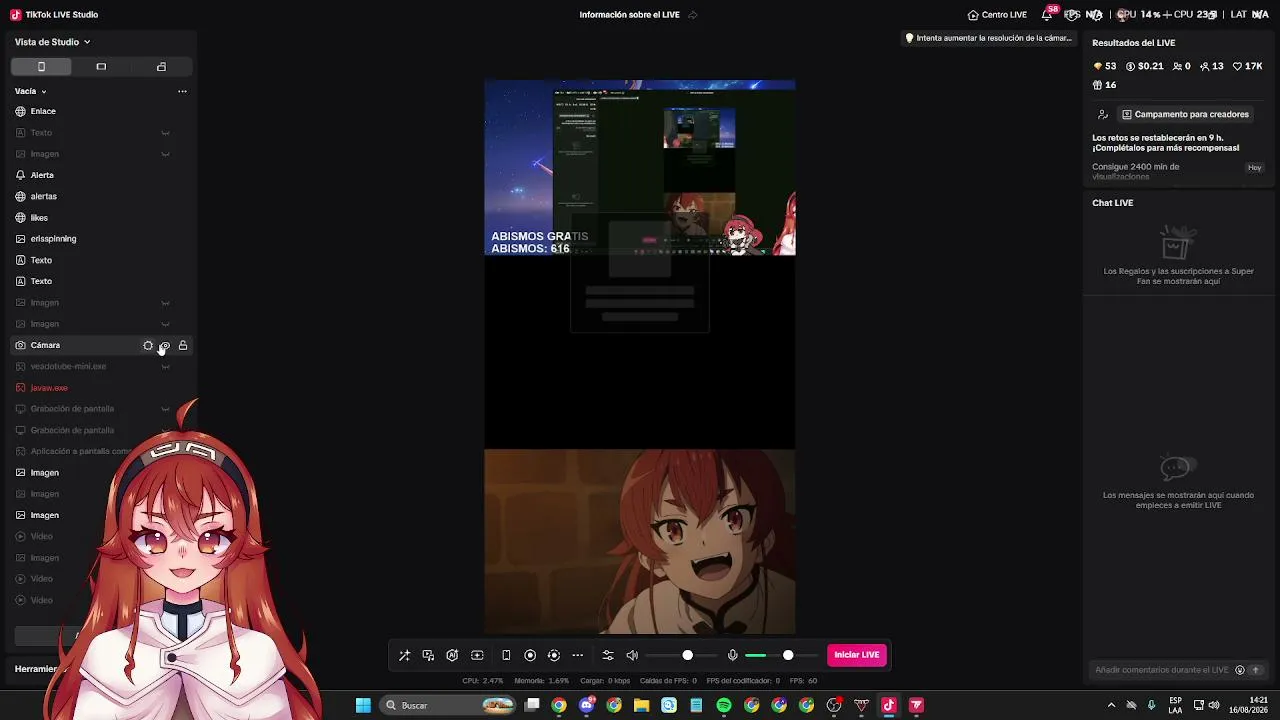Select the stream preview canvas image
The width and height of the screenshot is (1280, 720).
coord(640,357)
